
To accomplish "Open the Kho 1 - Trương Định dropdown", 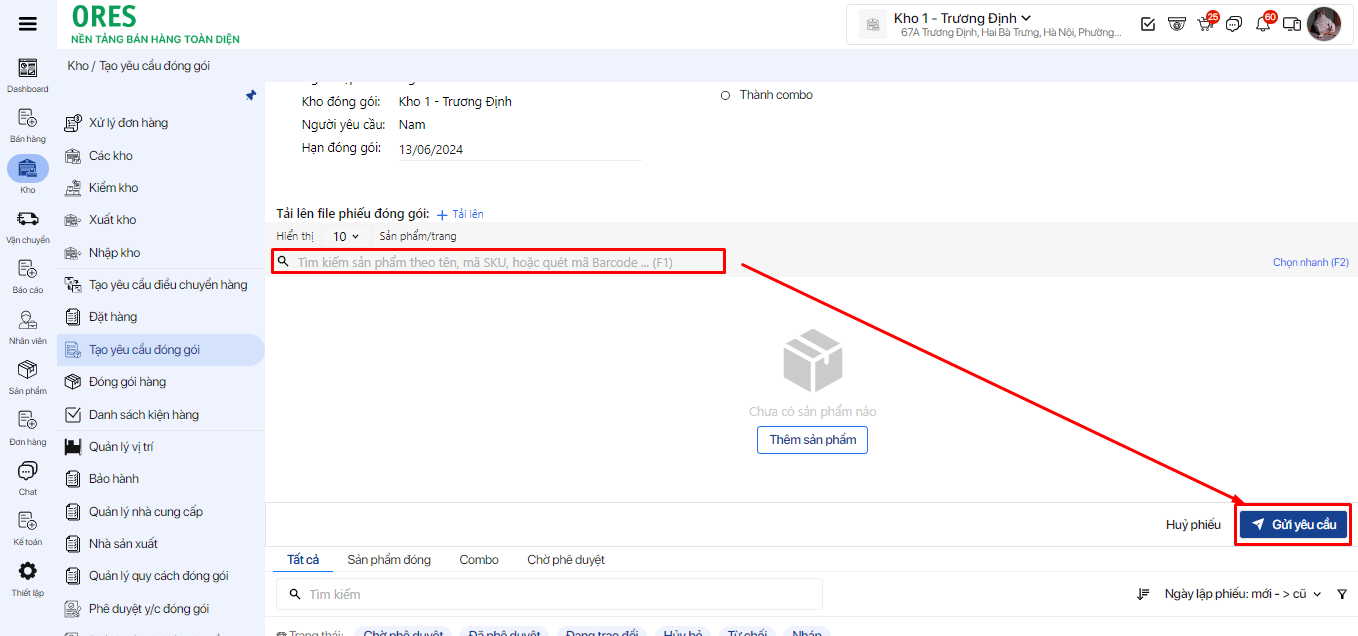I will pos(962,19).
